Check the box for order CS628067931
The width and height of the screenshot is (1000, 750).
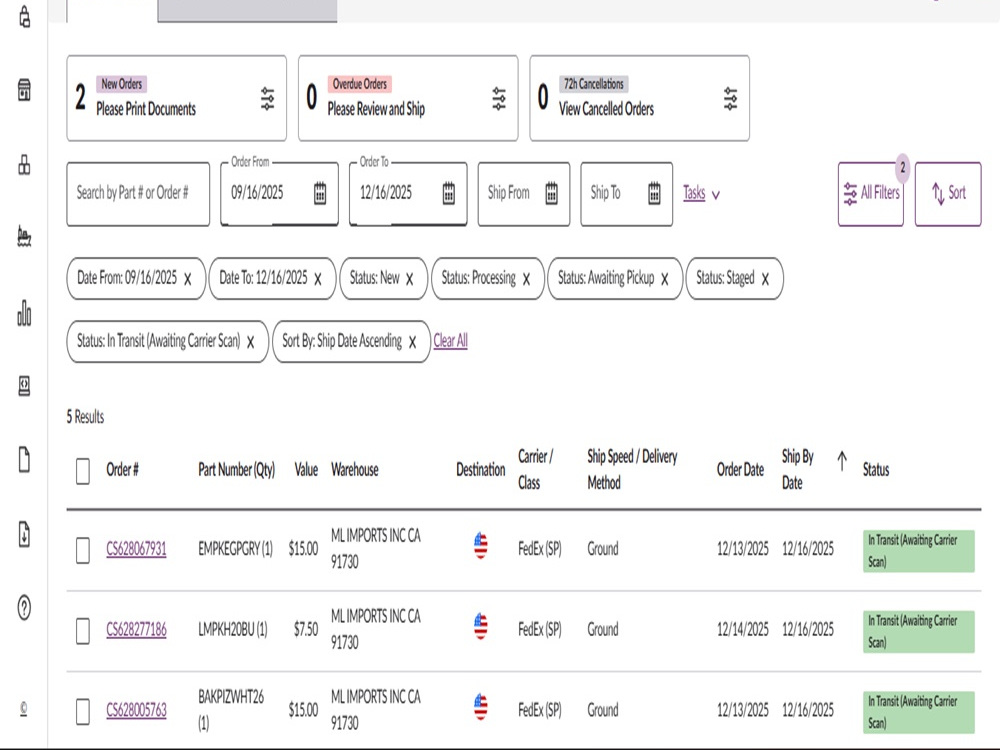(83, 550)
